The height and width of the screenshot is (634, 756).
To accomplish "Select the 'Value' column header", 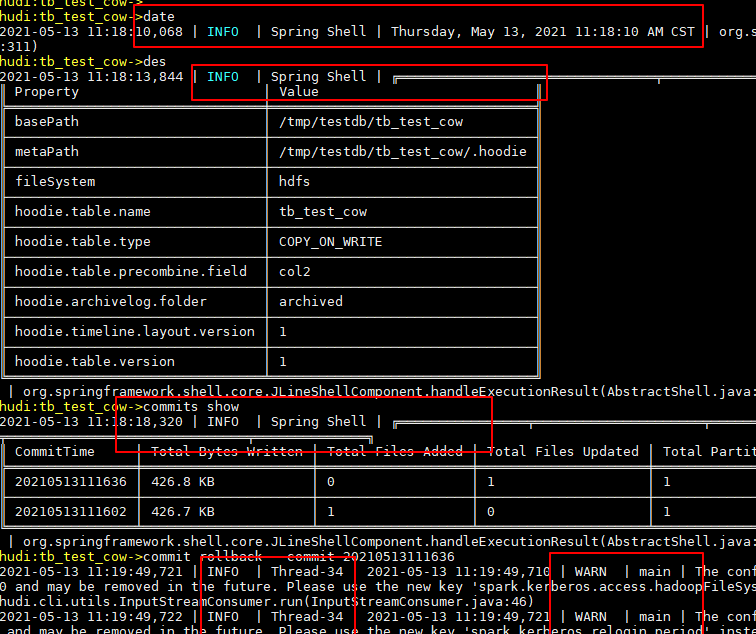I will point(298,92).
